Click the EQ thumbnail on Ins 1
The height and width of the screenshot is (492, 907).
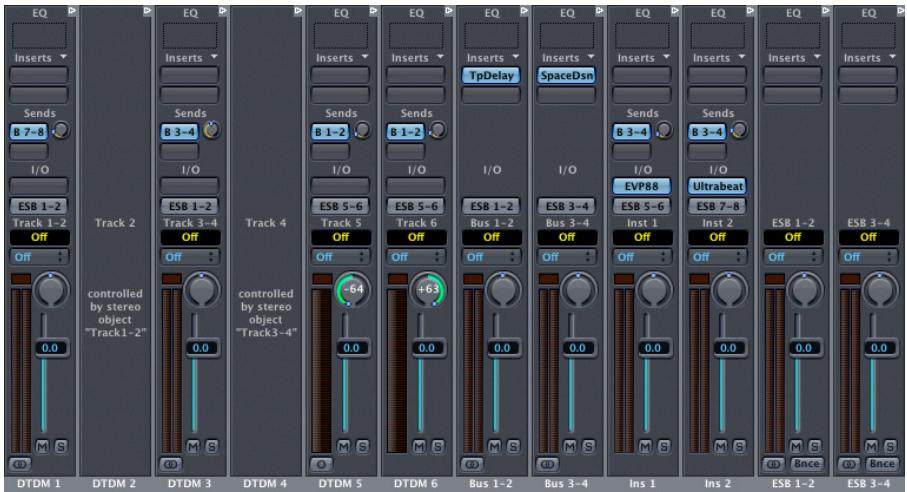pos(642,35)
